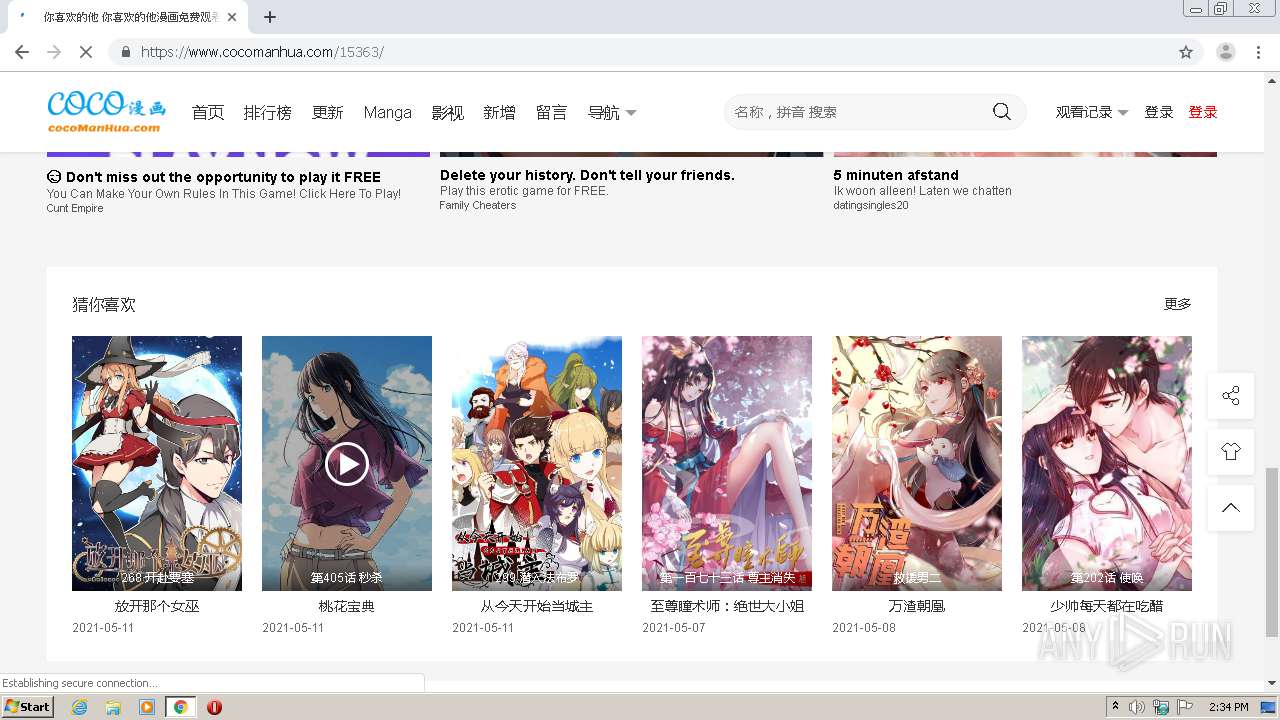Click the 从今天开始当城主 title text
The width and height of the screenshot is (1280, 720).
tap(537, 606)
